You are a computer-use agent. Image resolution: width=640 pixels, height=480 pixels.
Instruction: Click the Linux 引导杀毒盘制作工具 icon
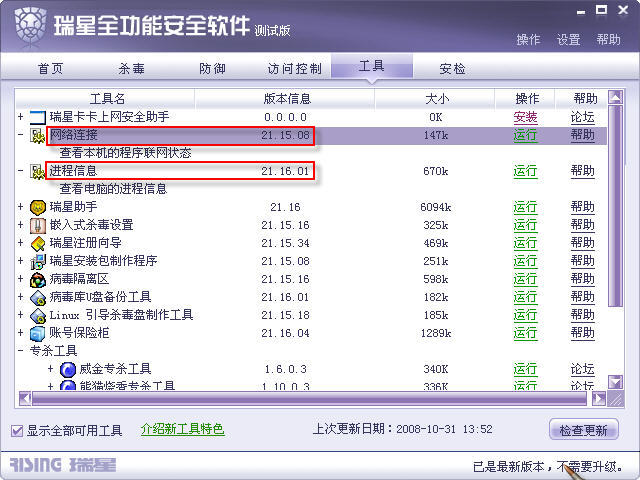click(x=38, y=316)
